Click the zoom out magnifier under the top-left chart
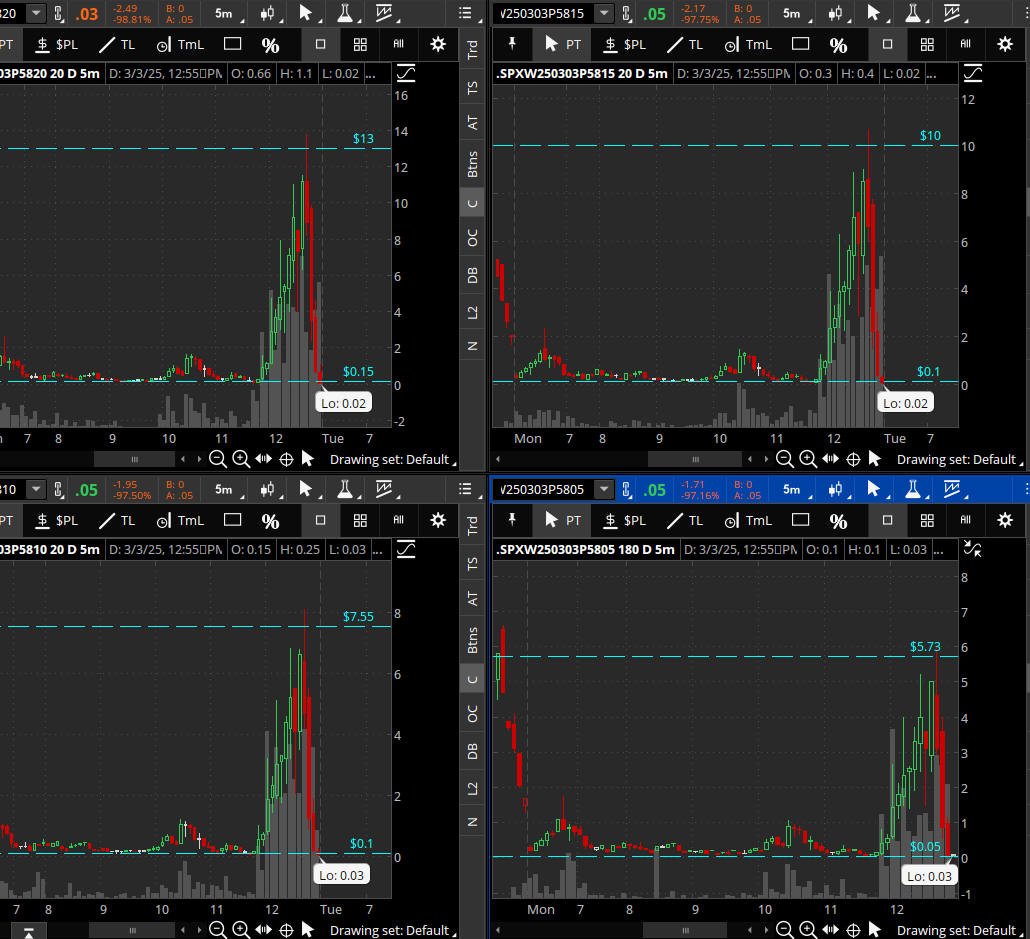 (217, 459)
